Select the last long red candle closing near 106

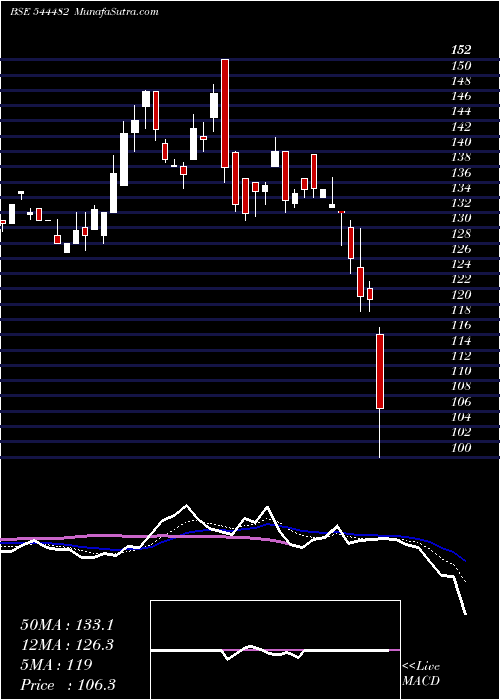coord(380,371)
